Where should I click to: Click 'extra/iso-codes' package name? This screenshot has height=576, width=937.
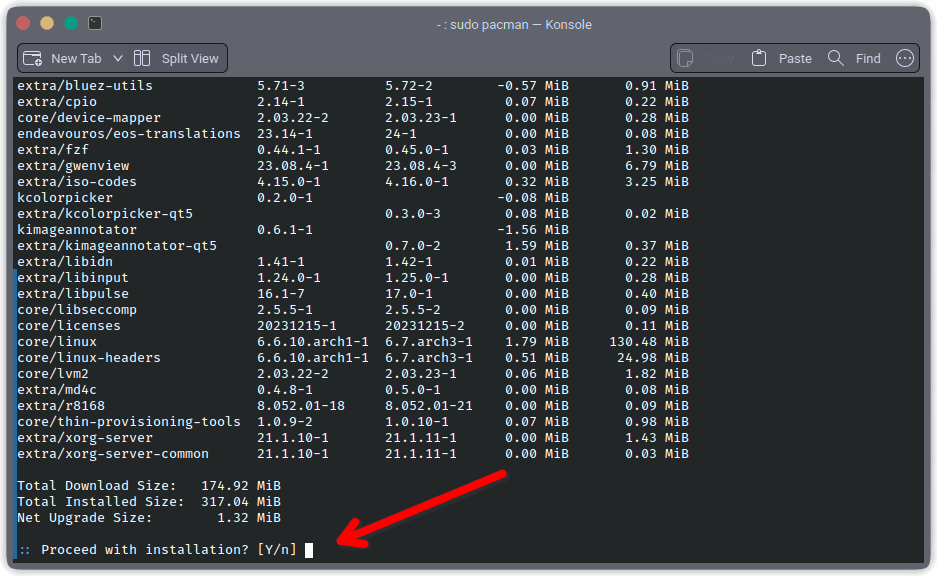pyautogui.click(x=77, y=182)
